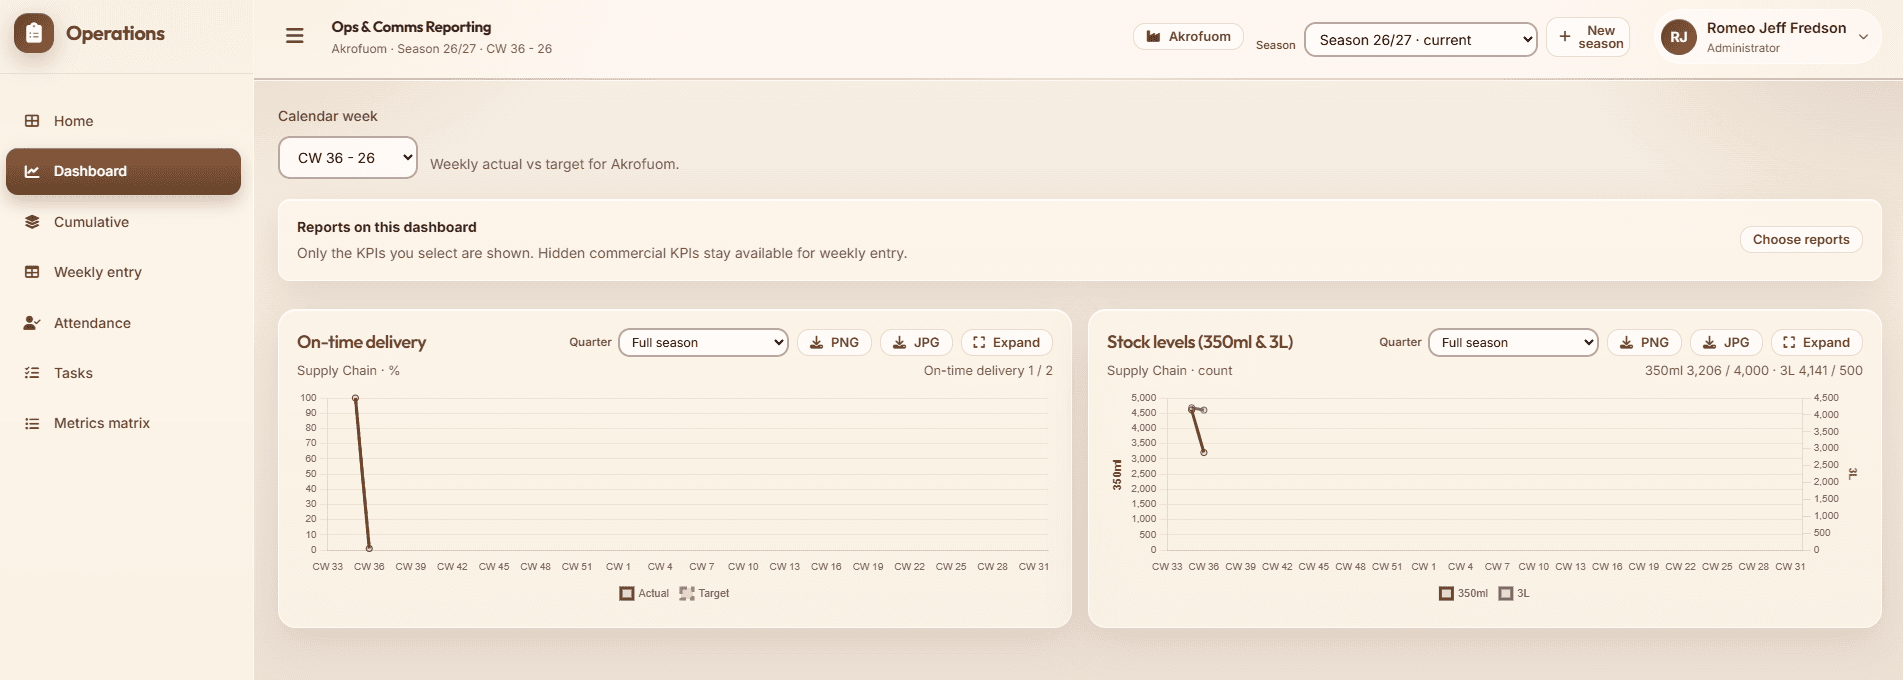Click the factory icon beside Akrofuom

pos(1153,37)
